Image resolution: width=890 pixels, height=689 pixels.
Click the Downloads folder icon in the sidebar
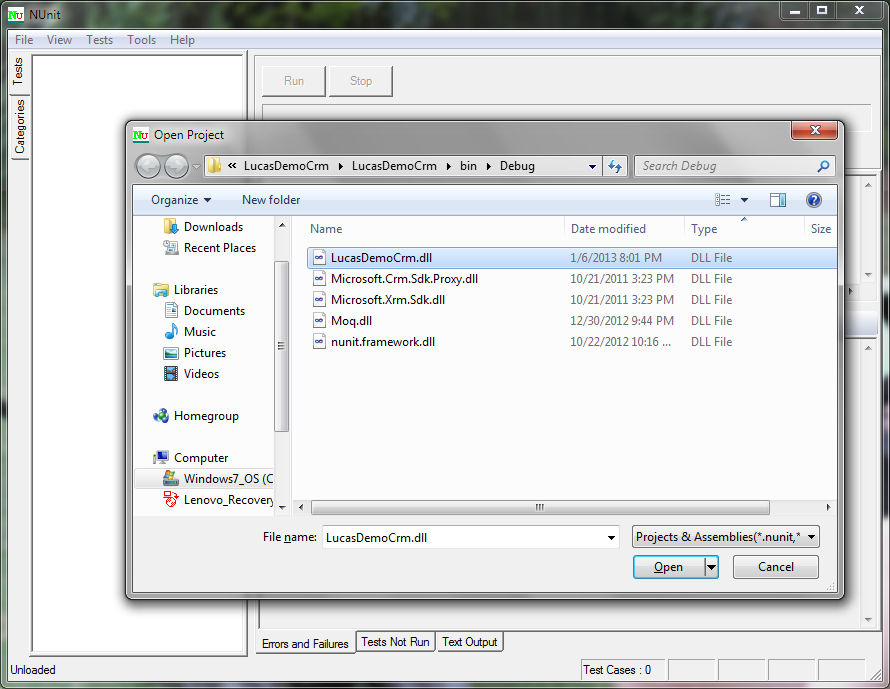coord(170,226)
